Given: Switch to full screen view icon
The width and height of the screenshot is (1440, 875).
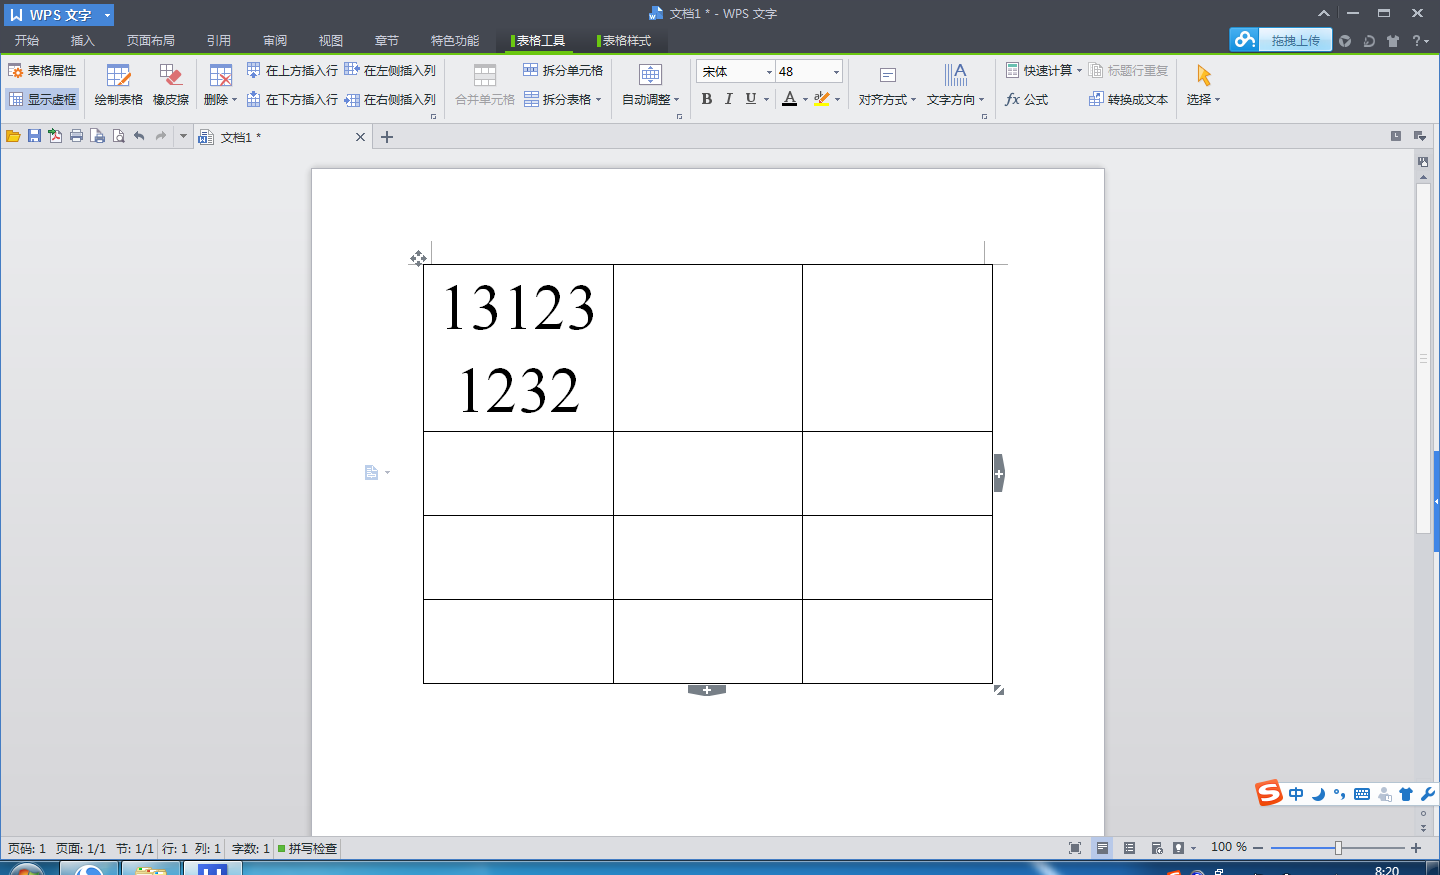Looking at the screenshot, I should pos(1075,848).
